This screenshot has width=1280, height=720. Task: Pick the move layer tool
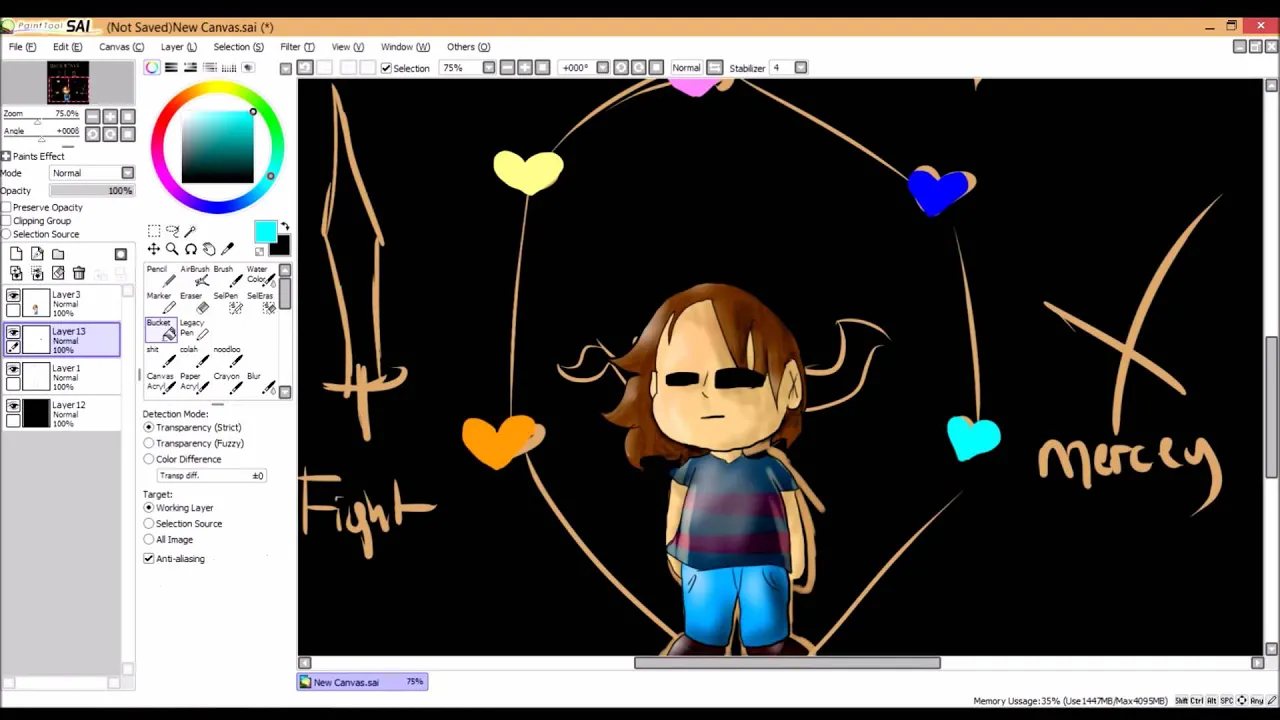154,249
